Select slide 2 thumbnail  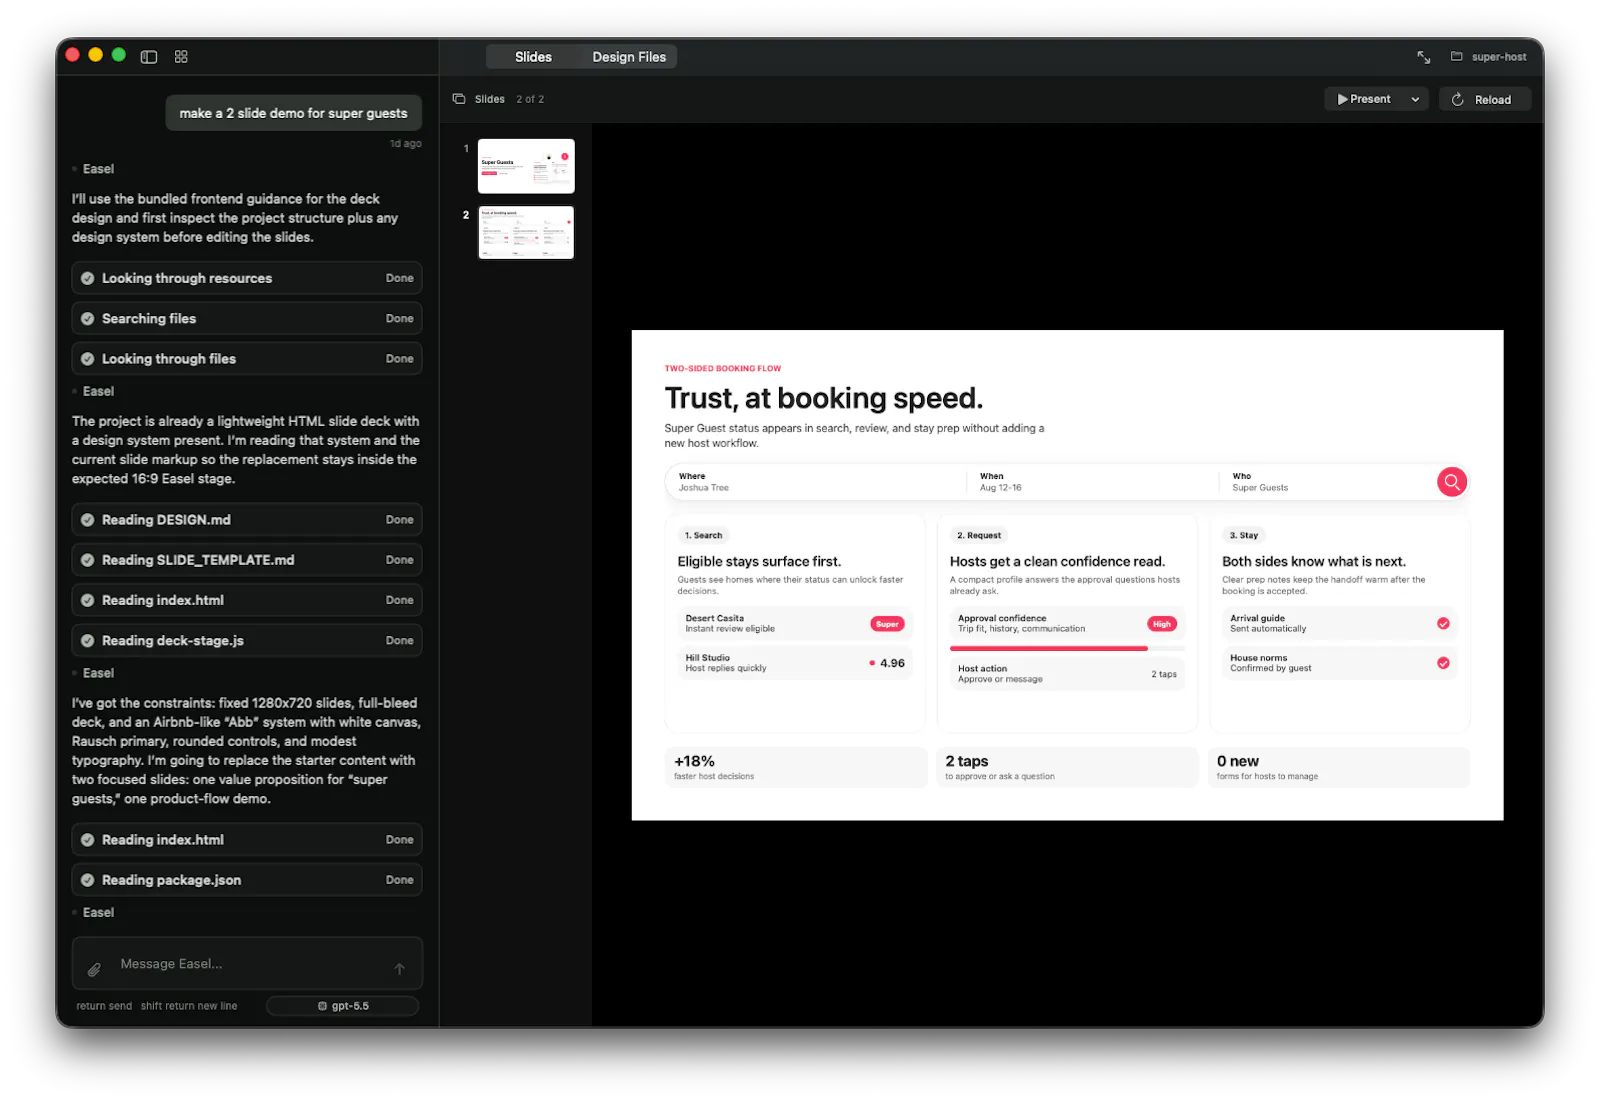(x=526, y=232)
